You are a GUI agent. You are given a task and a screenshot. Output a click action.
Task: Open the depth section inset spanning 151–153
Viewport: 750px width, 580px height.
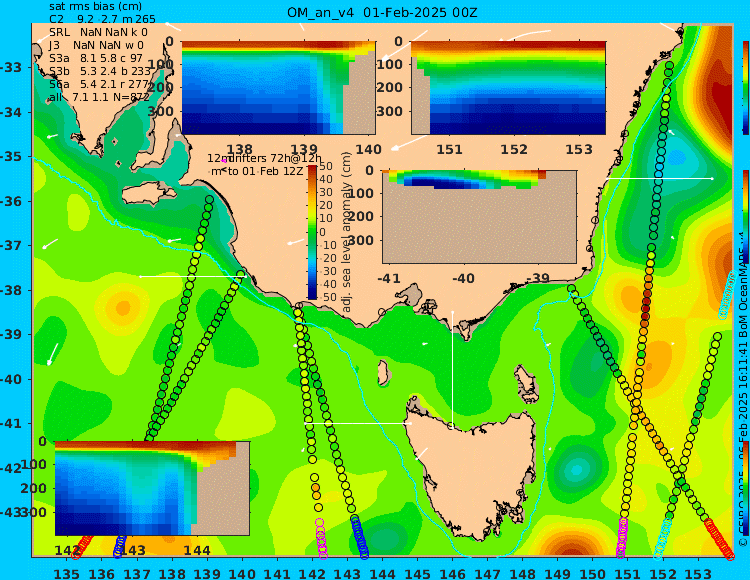click(x=508, y=88)
